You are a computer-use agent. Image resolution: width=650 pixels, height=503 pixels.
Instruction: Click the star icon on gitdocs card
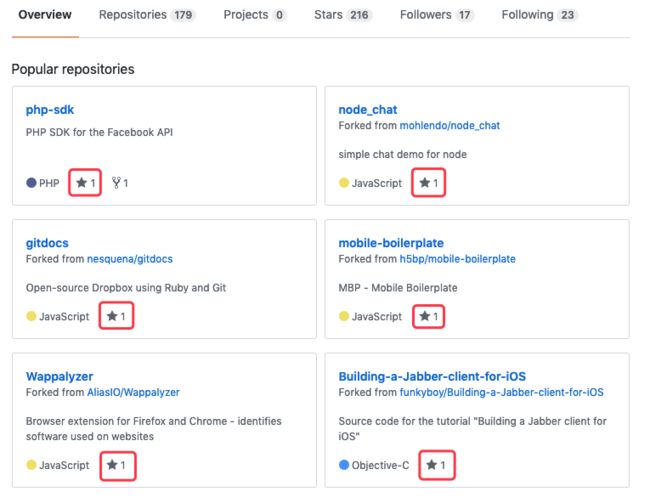tap(112, 316)
